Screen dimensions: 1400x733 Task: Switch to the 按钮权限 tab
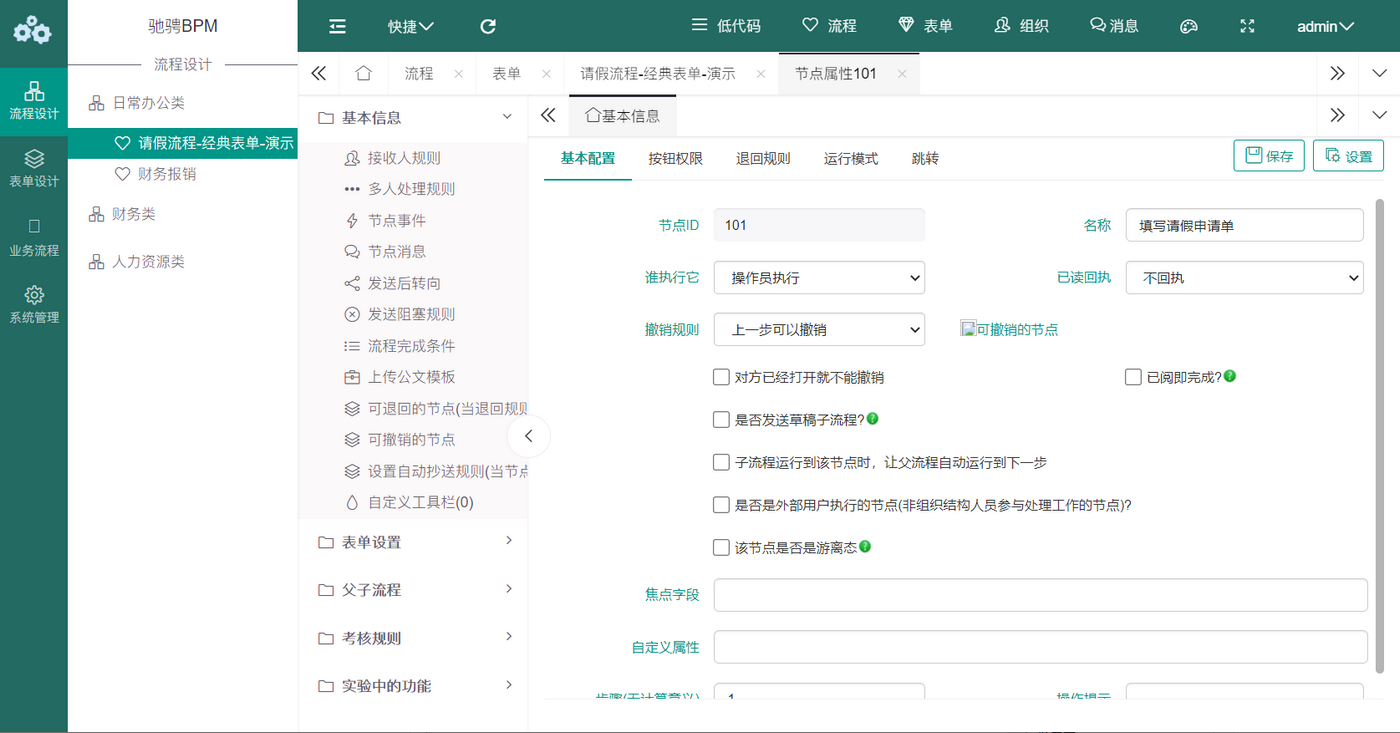pyautogui.click(x=677, y=158)
